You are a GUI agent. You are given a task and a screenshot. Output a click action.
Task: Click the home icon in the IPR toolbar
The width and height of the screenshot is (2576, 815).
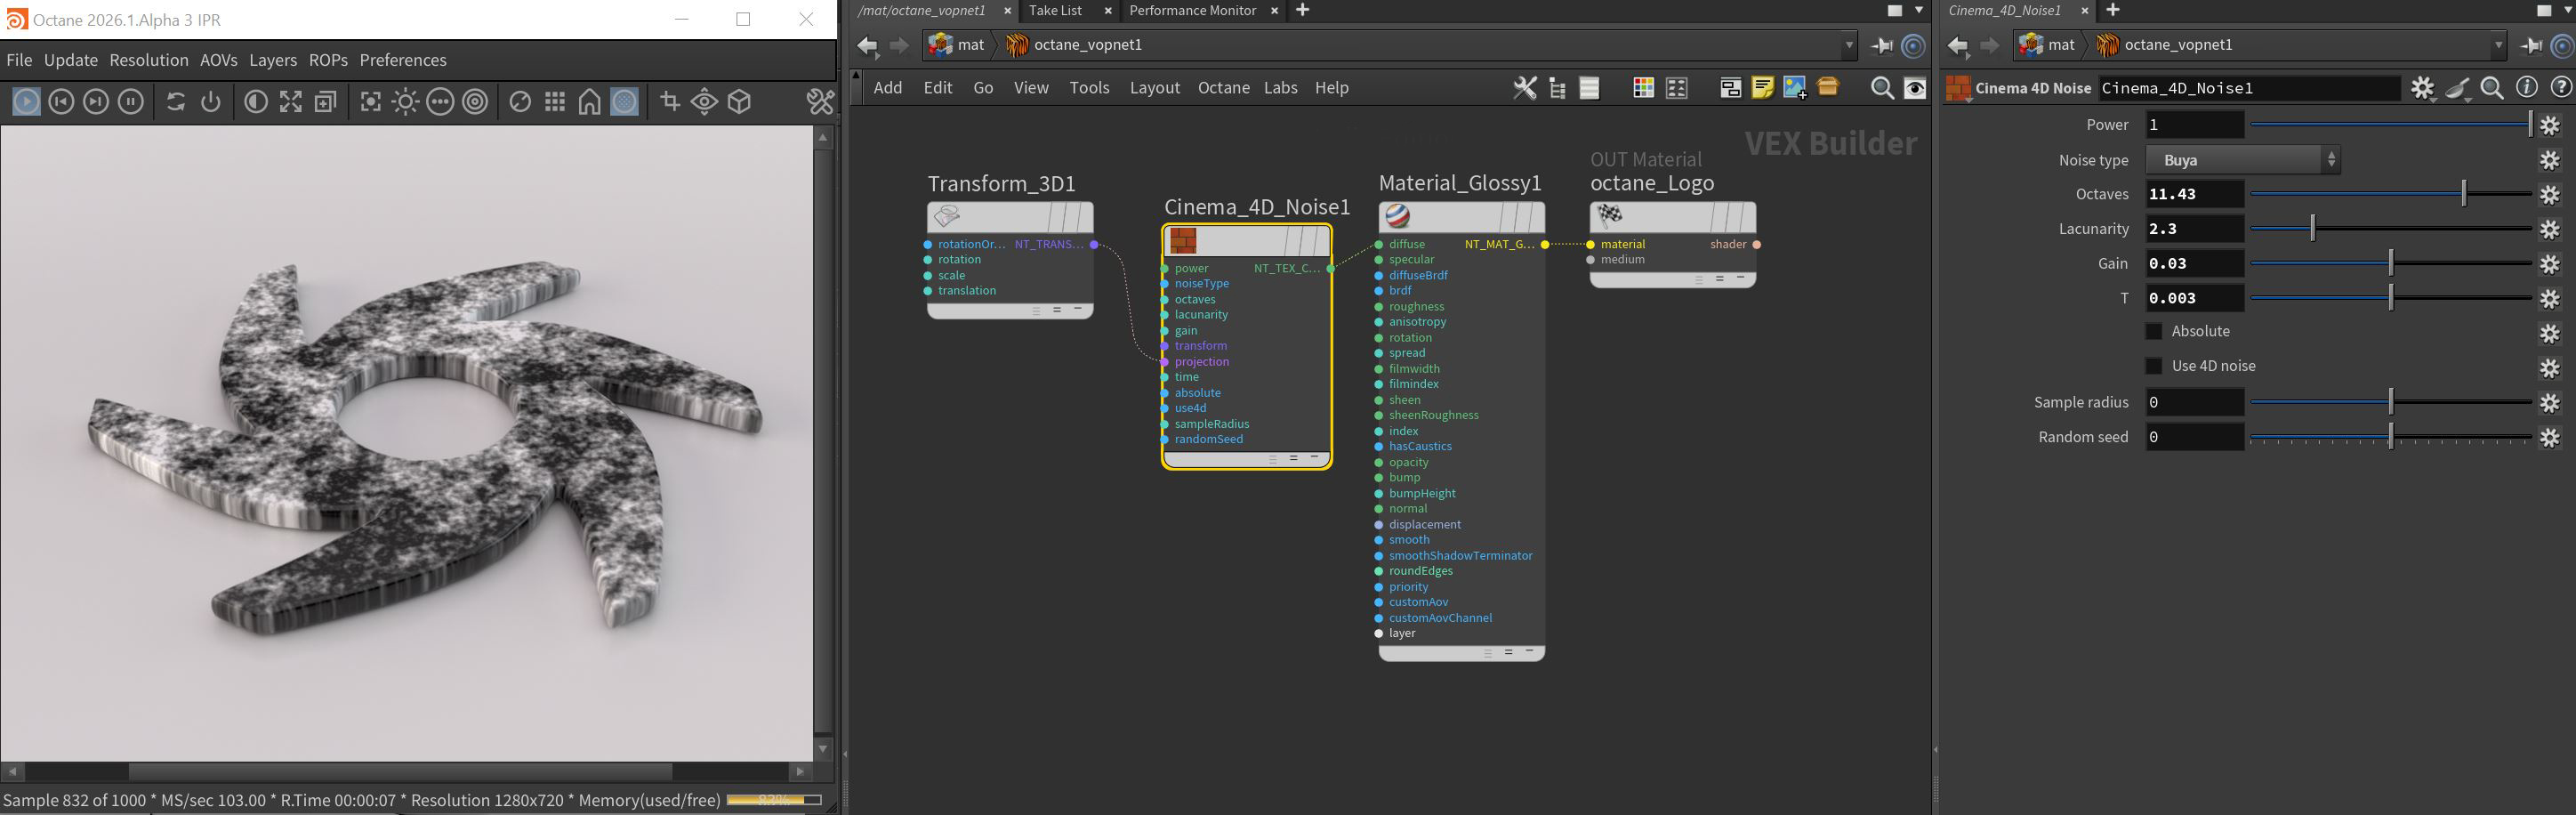click(x=590, y=102)
